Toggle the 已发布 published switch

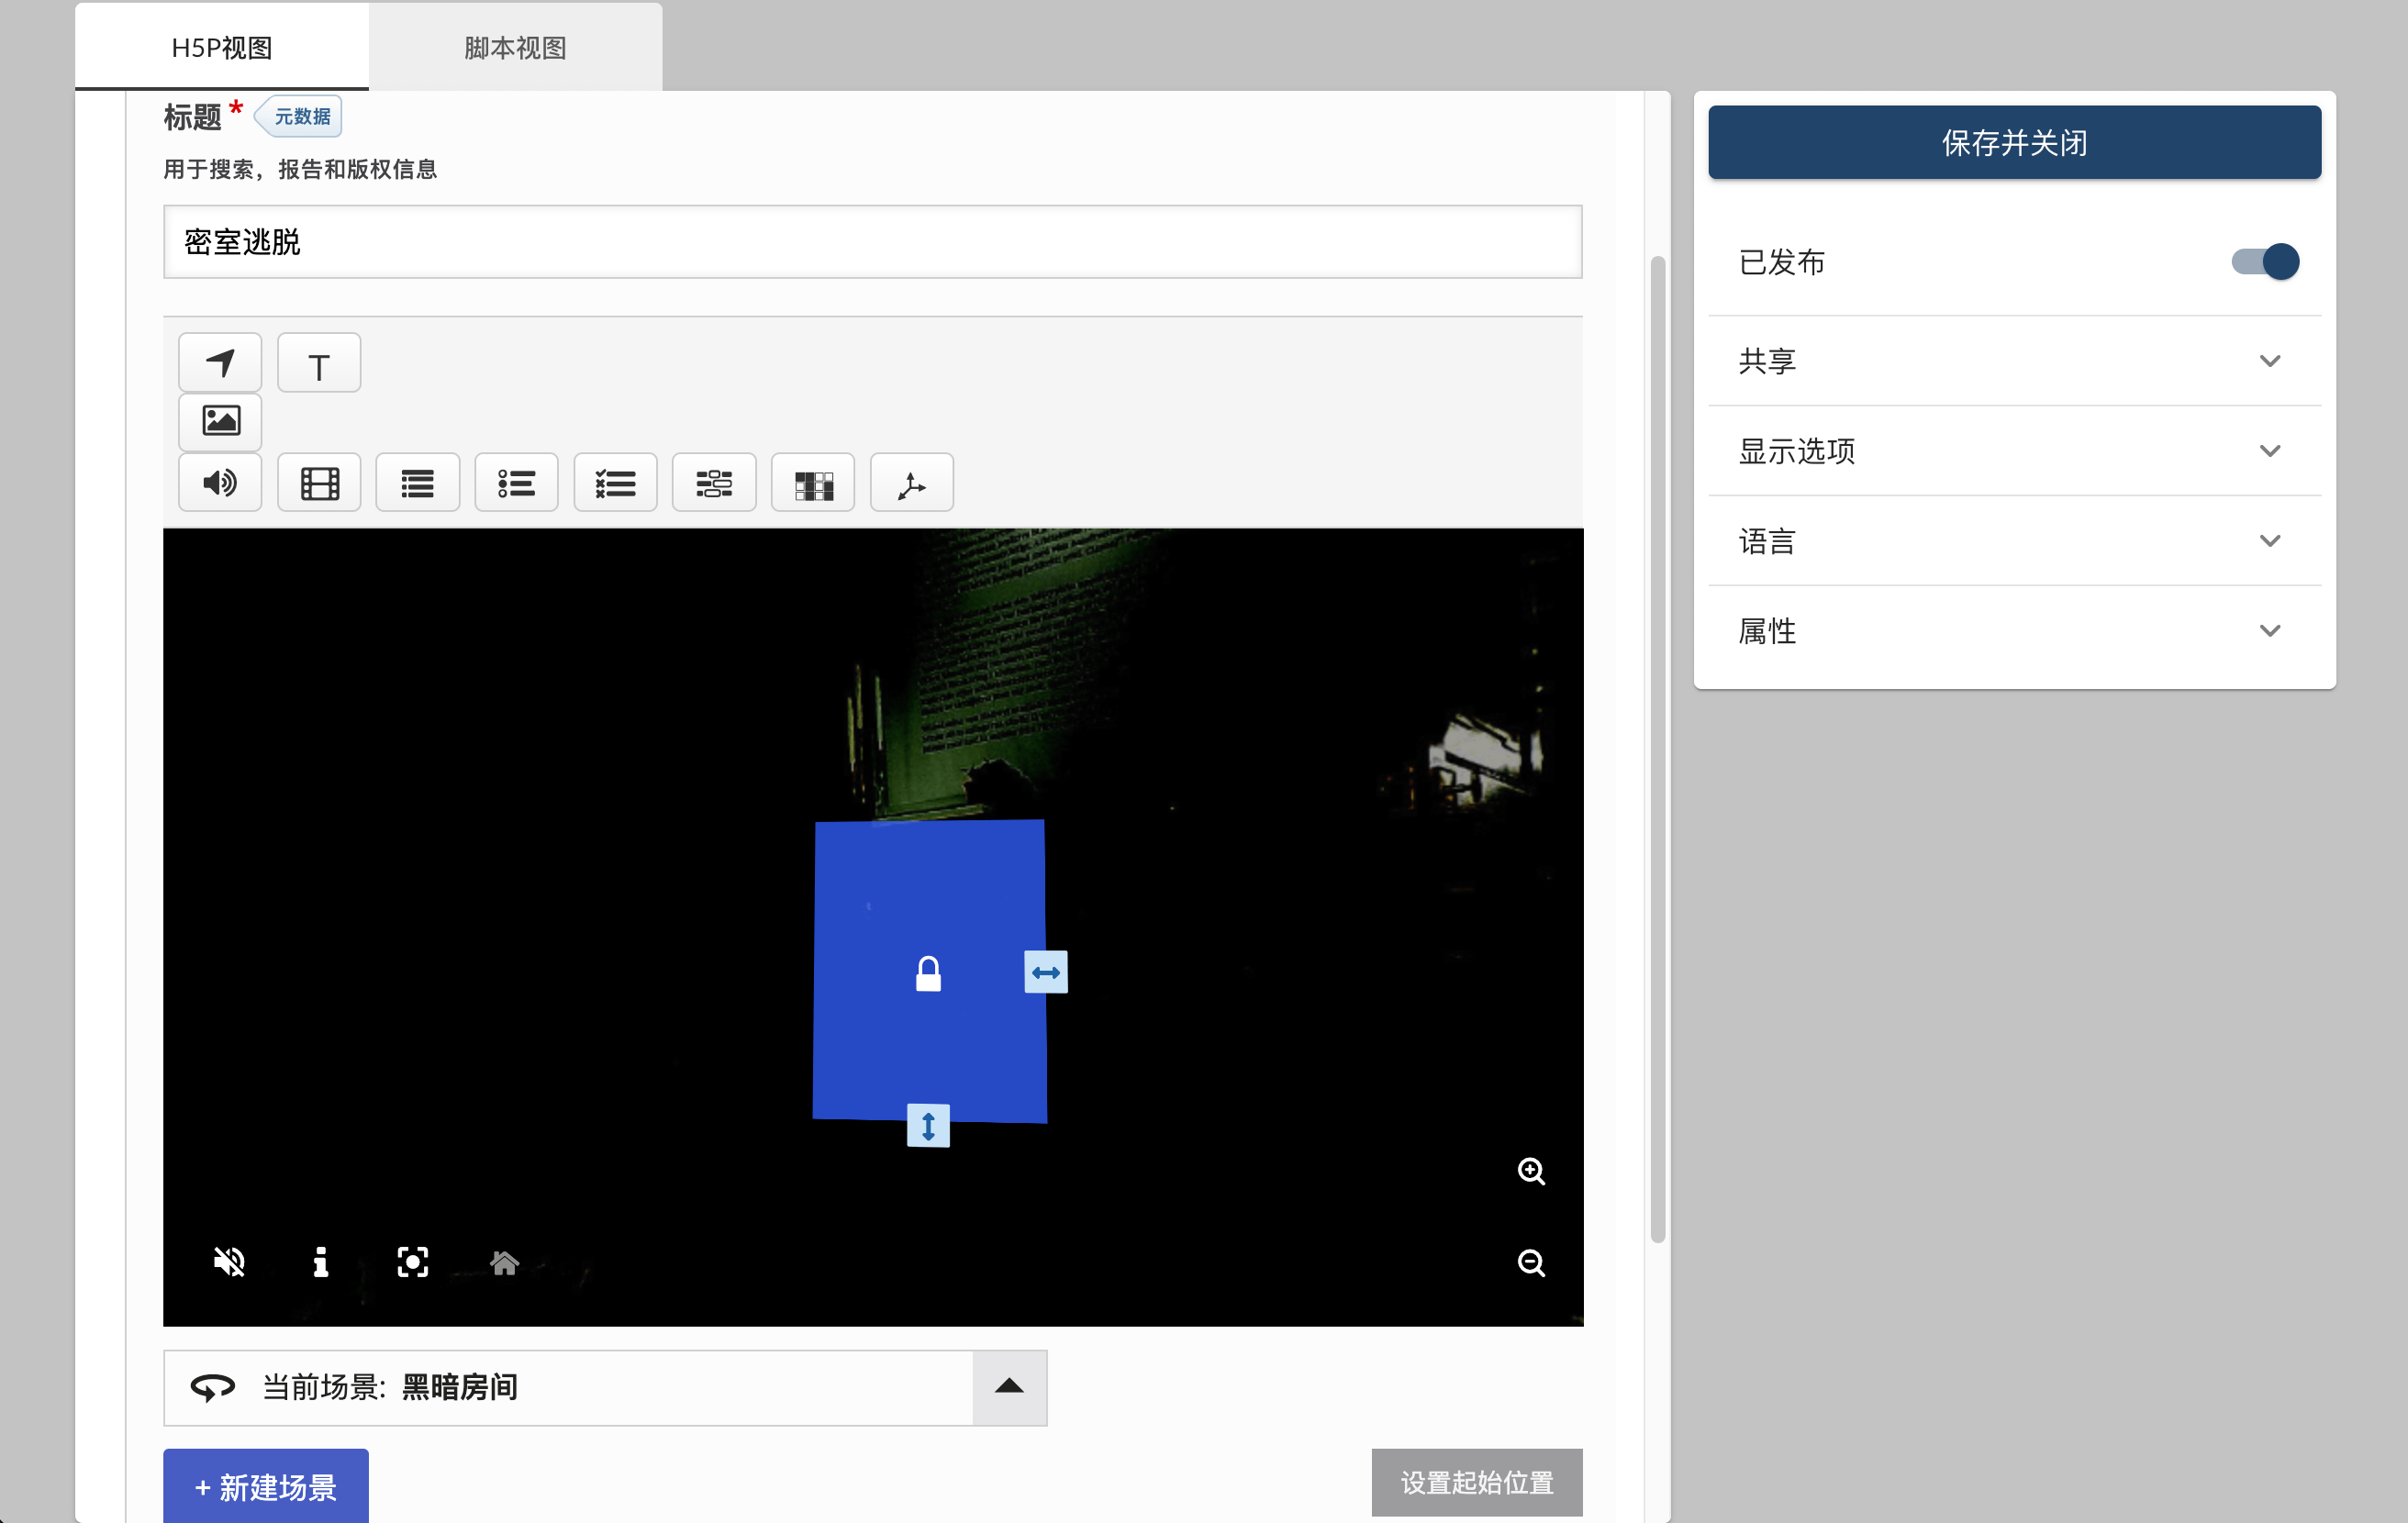[2265, 261]
